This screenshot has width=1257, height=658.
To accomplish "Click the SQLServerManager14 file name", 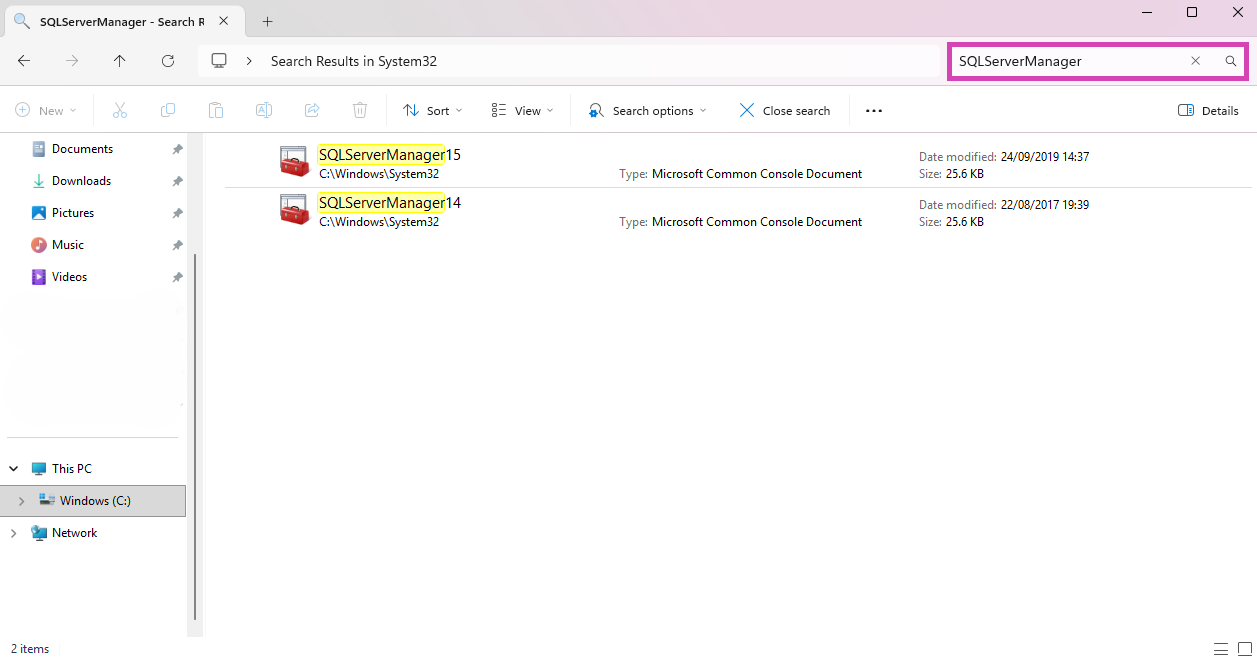I will click(x=390, y=203).
